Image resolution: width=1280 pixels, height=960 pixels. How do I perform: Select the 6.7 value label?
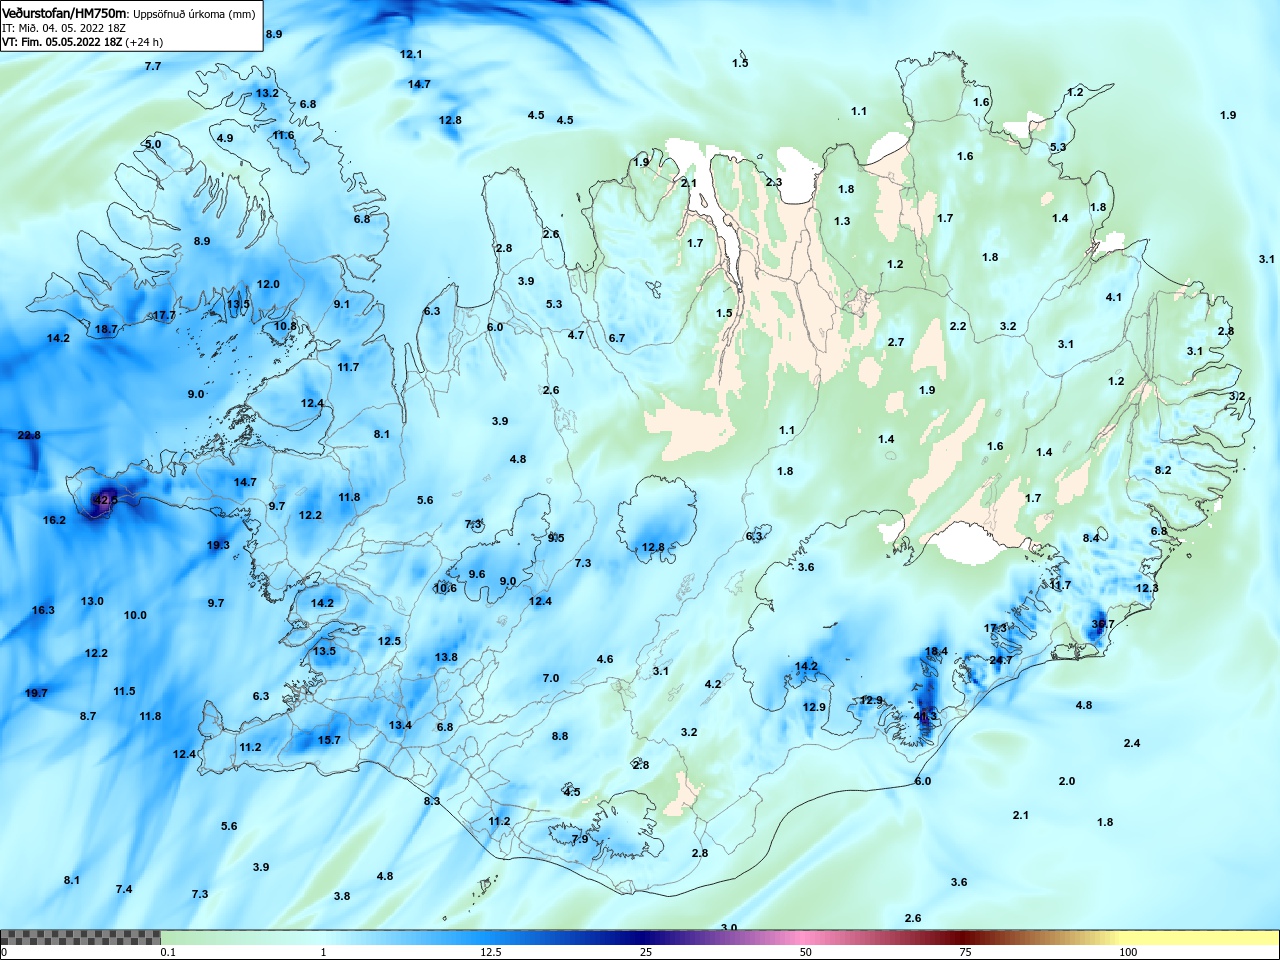tap(617, 338)
